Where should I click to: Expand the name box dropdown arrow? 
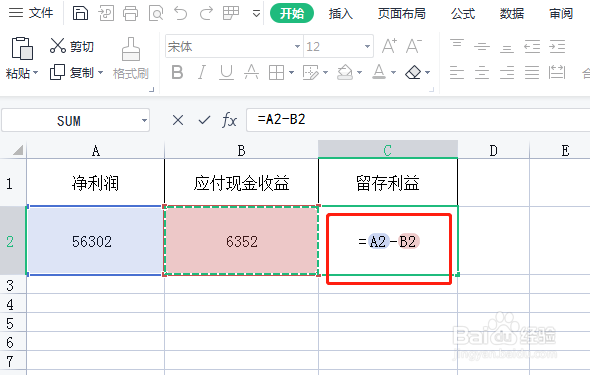[144, 121]
